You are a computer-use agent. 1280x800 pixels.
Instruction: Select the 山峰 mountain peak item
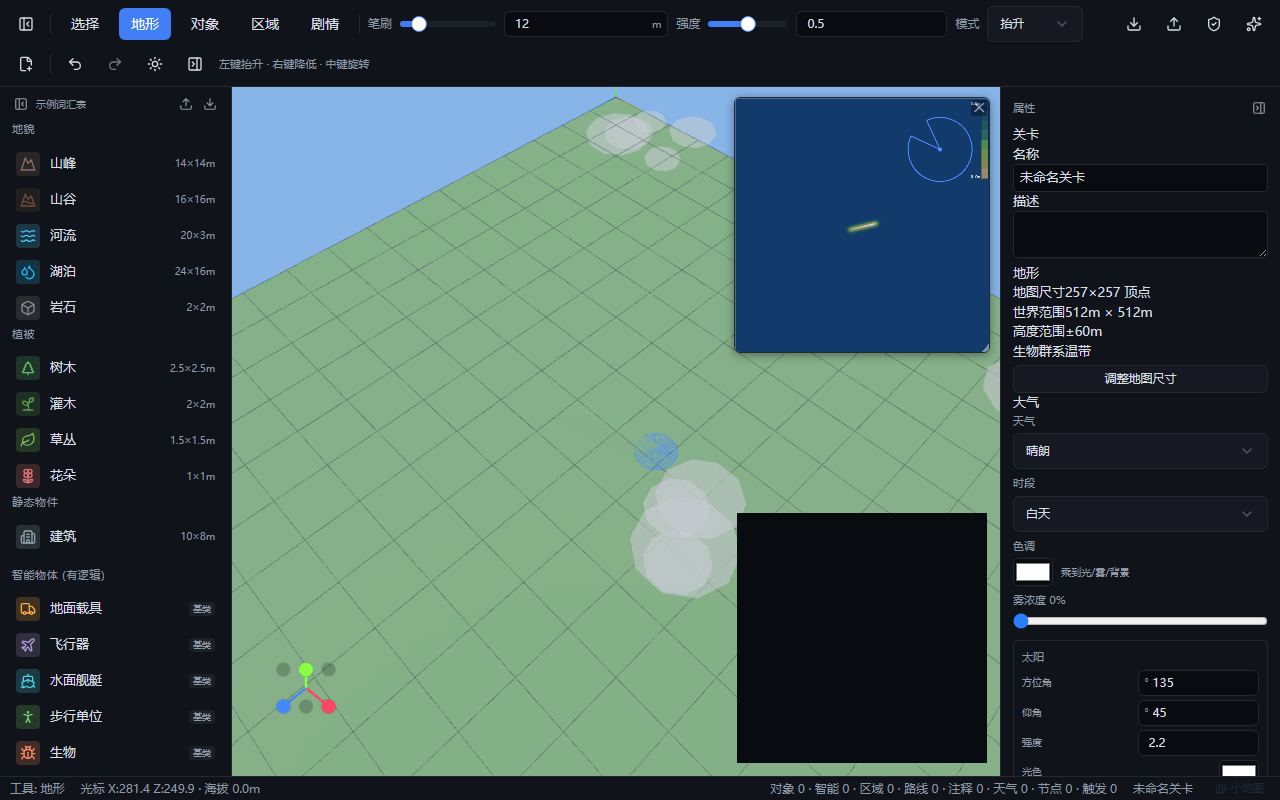pos(116,163)
